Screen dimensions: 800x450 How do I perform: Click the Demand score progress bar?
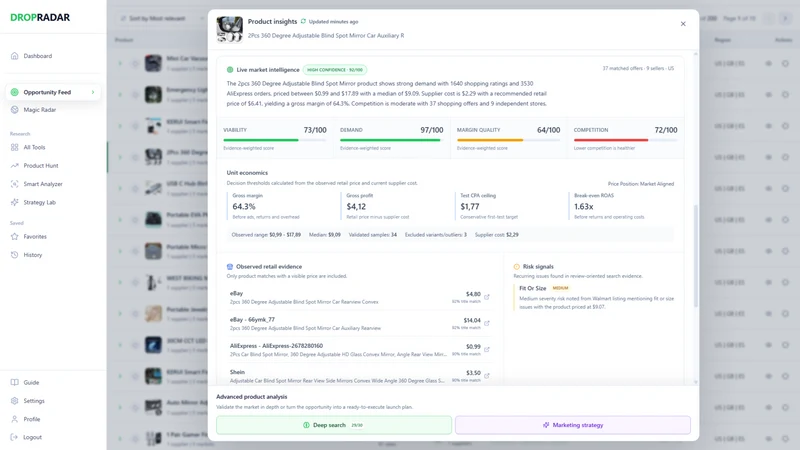click(x=391, y=140)
